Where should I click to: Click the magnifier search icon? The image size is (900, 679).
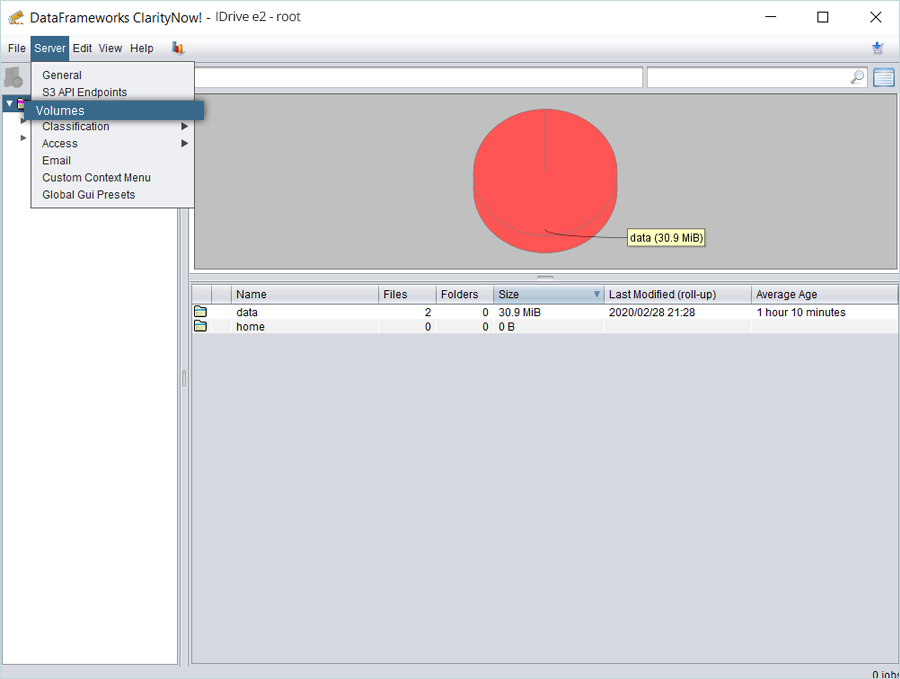coord(858,77)
